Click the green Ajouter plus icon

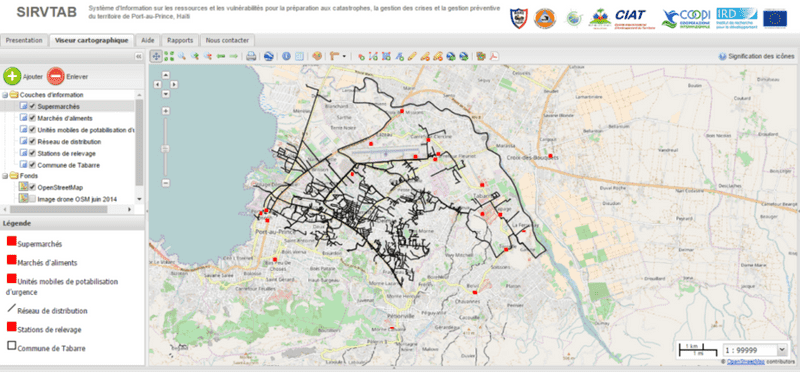tap(12, 76)
